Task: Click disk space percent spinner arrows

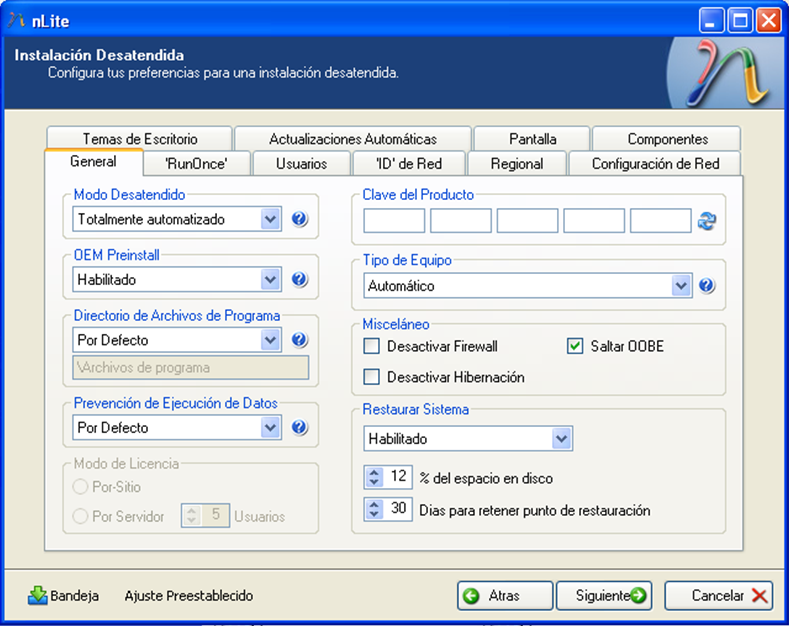Action: (374, 477)
